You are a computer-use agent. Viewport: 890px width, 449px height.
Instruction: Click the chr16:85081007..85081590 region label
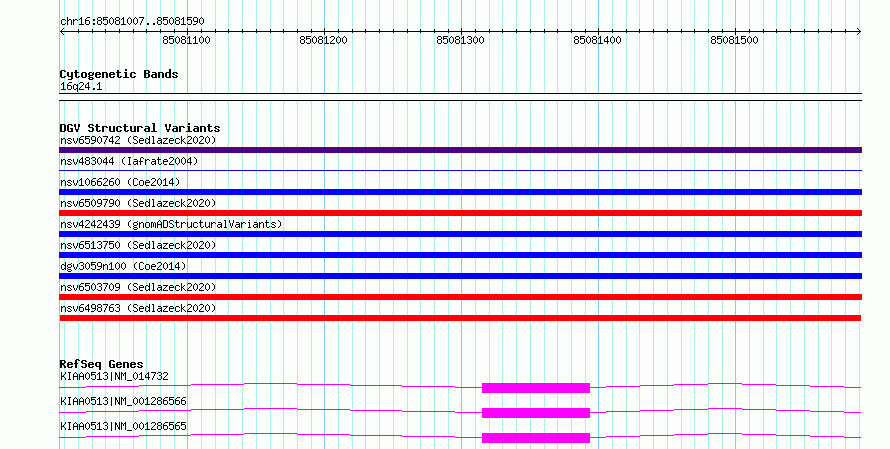click(132, 22)
